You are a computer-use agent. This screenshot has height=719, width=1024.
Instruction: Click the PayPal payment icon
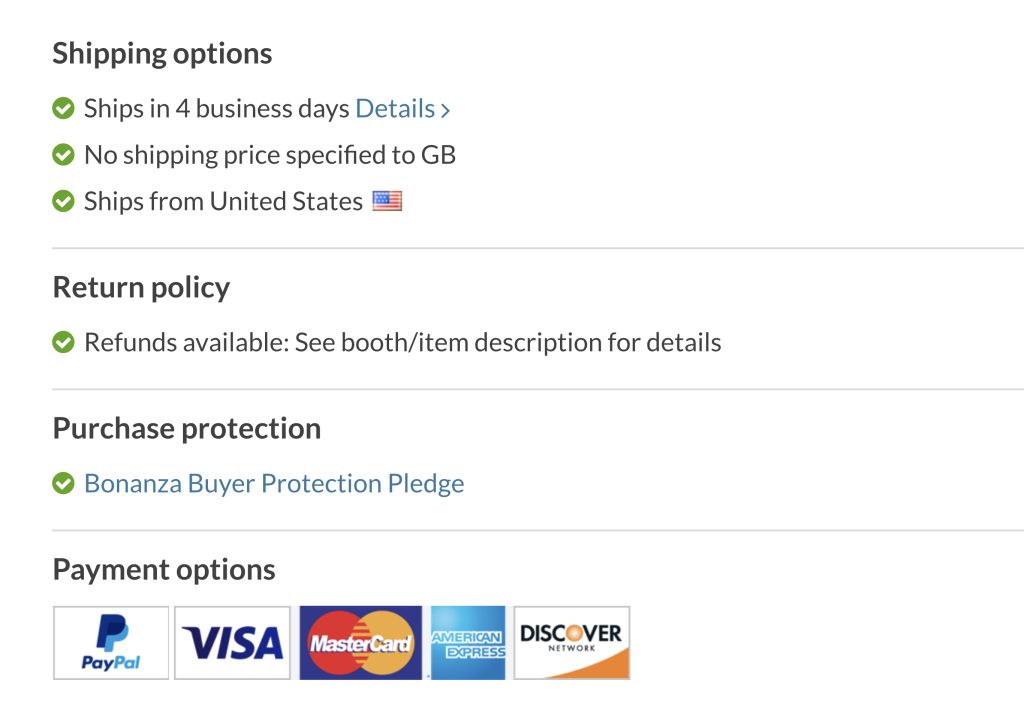point(111,643)
